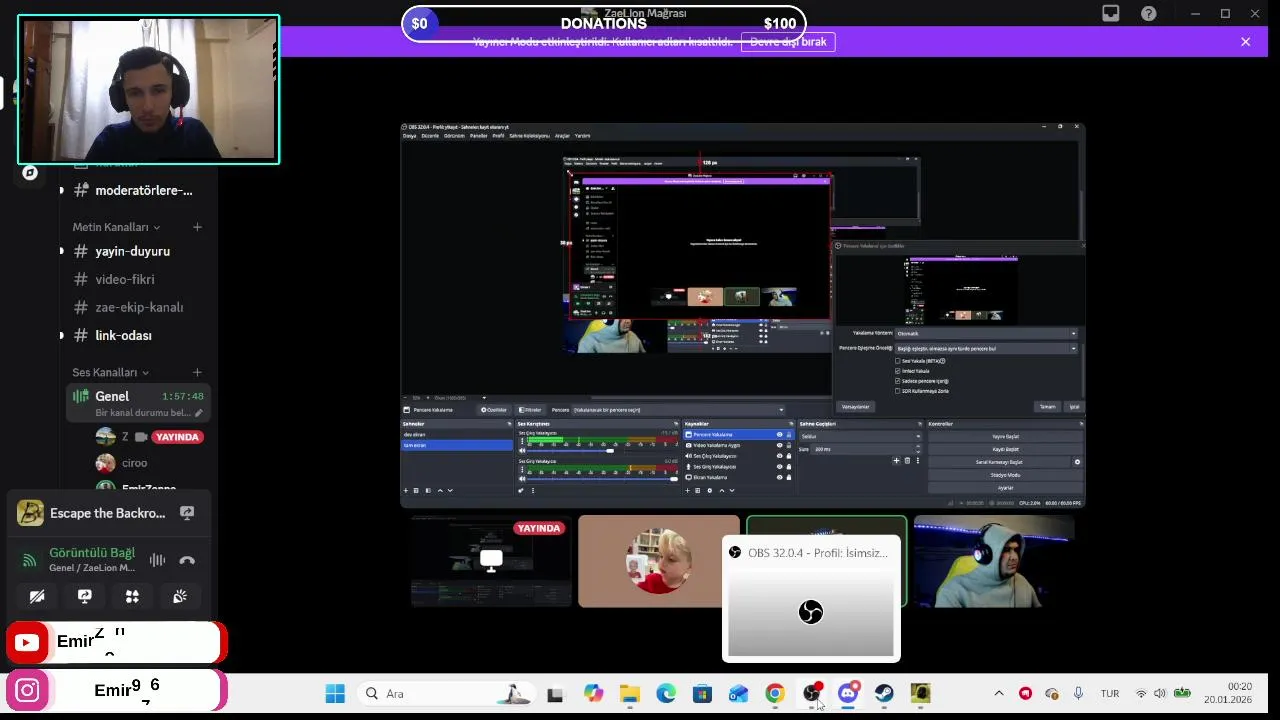Click Tamam in OBS properties dialog
Image resolution: width=1280 pixels, height=720 pixels.
1047,407
